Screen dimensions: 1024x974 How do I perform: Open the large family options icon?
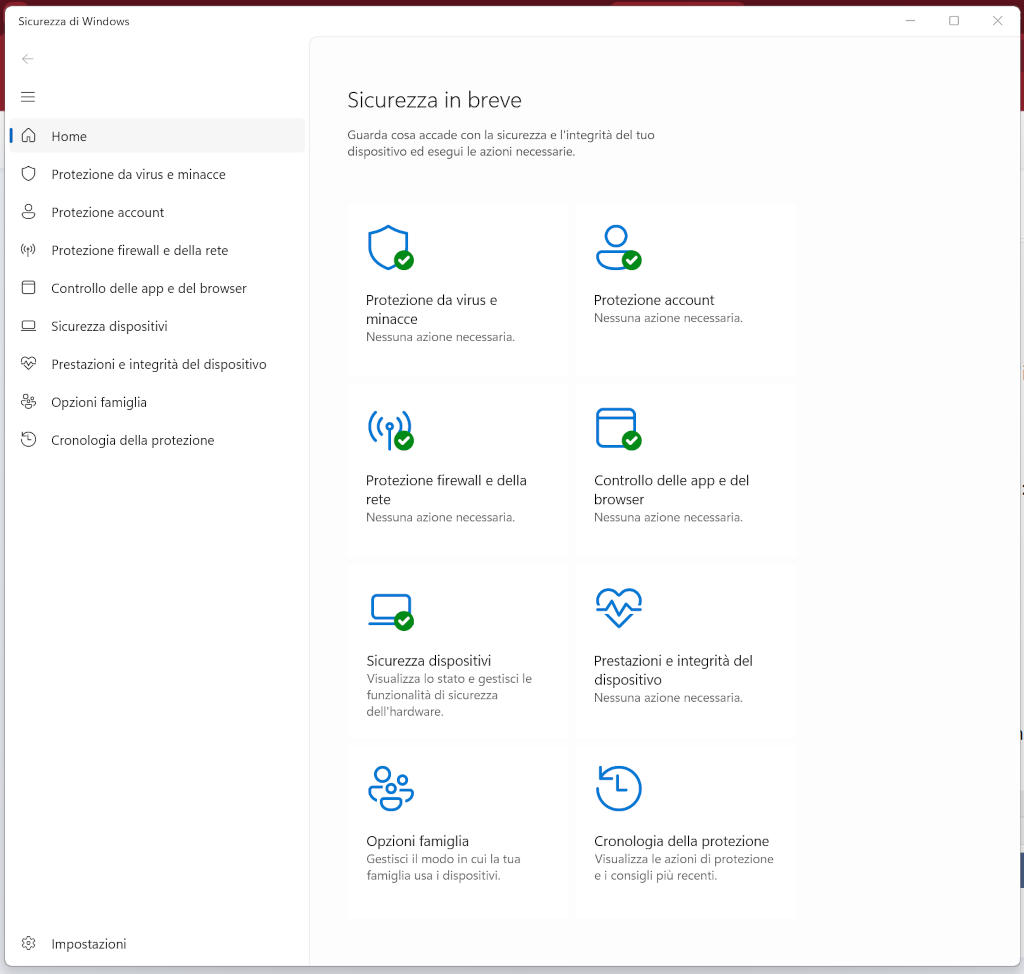391,788
